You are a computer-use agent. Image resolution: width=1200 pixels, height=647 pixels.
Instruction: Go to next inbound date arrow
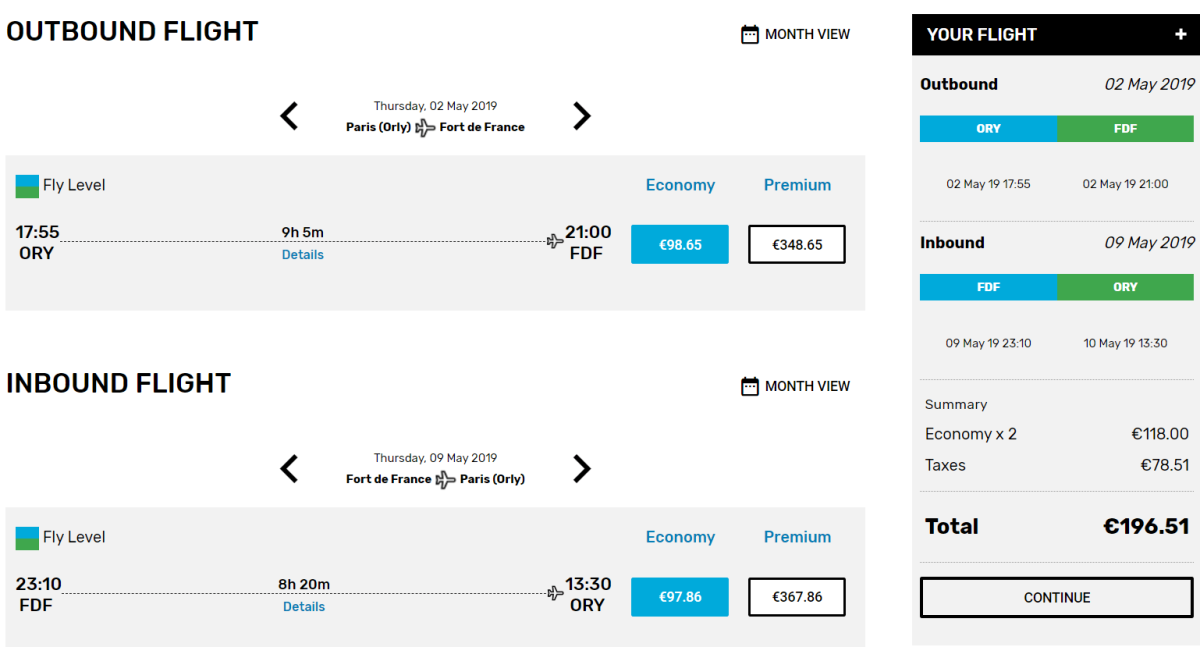click(582, 469)
